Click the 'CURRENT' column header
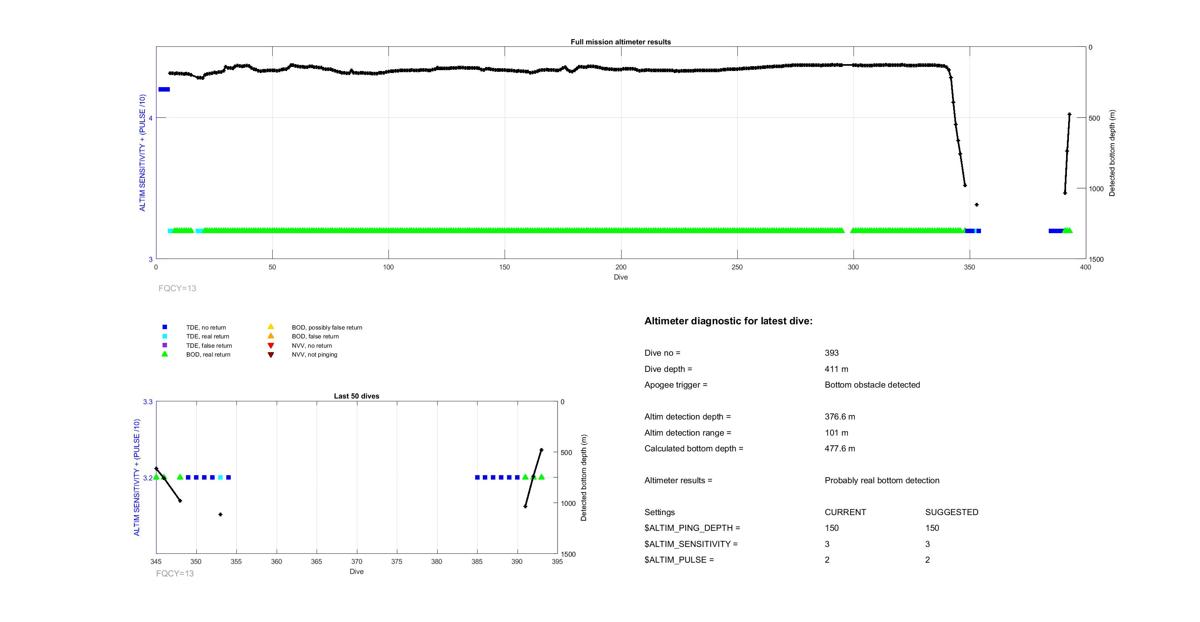This screenshot has width=1200, height=622. [845, 513]
